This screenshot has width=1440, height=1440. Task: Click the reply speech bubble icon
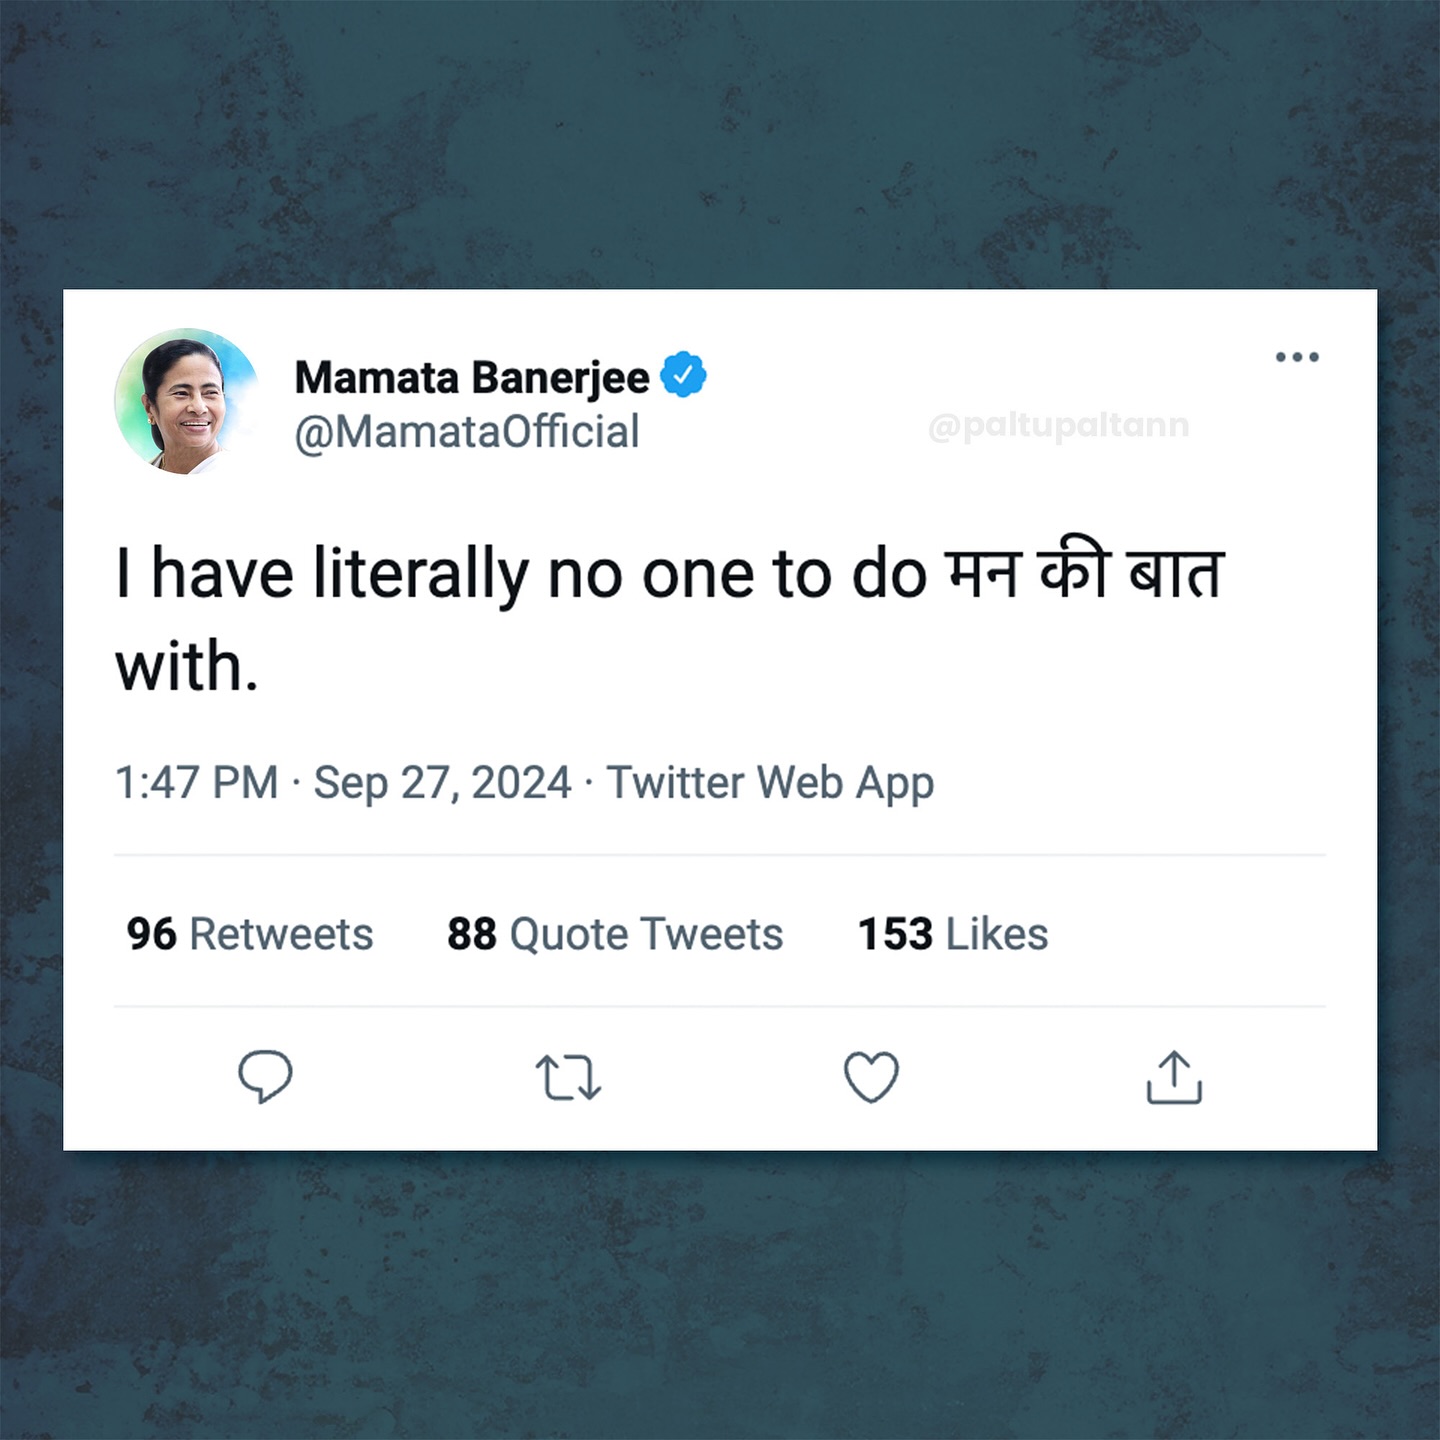click(x=265, y=1076)
